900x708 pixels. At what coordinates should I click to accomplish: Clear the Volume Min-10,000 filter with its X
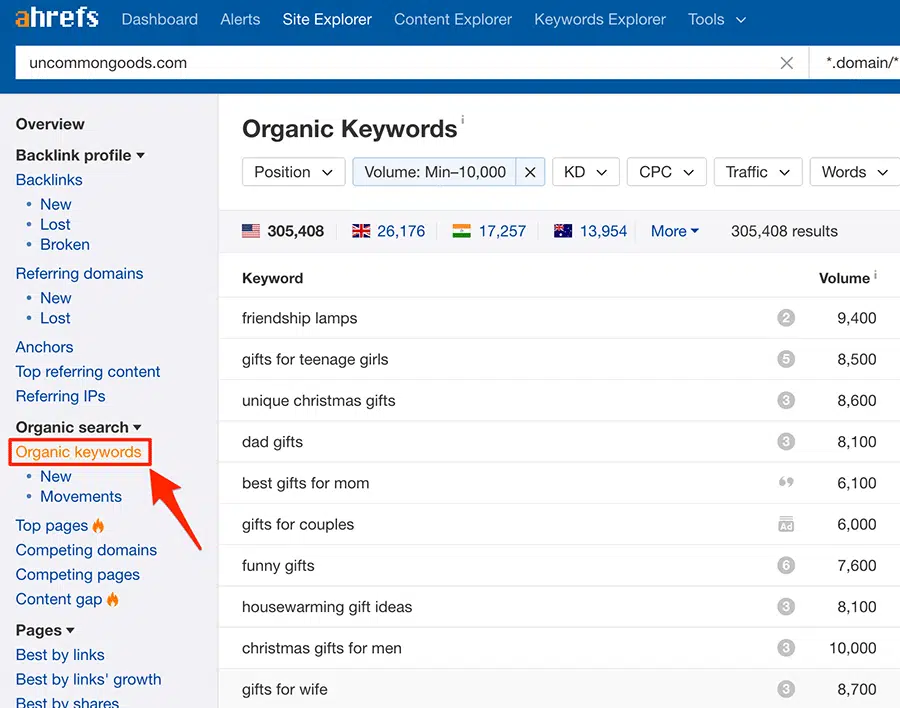pyautogui.click(x=530, y=171)
